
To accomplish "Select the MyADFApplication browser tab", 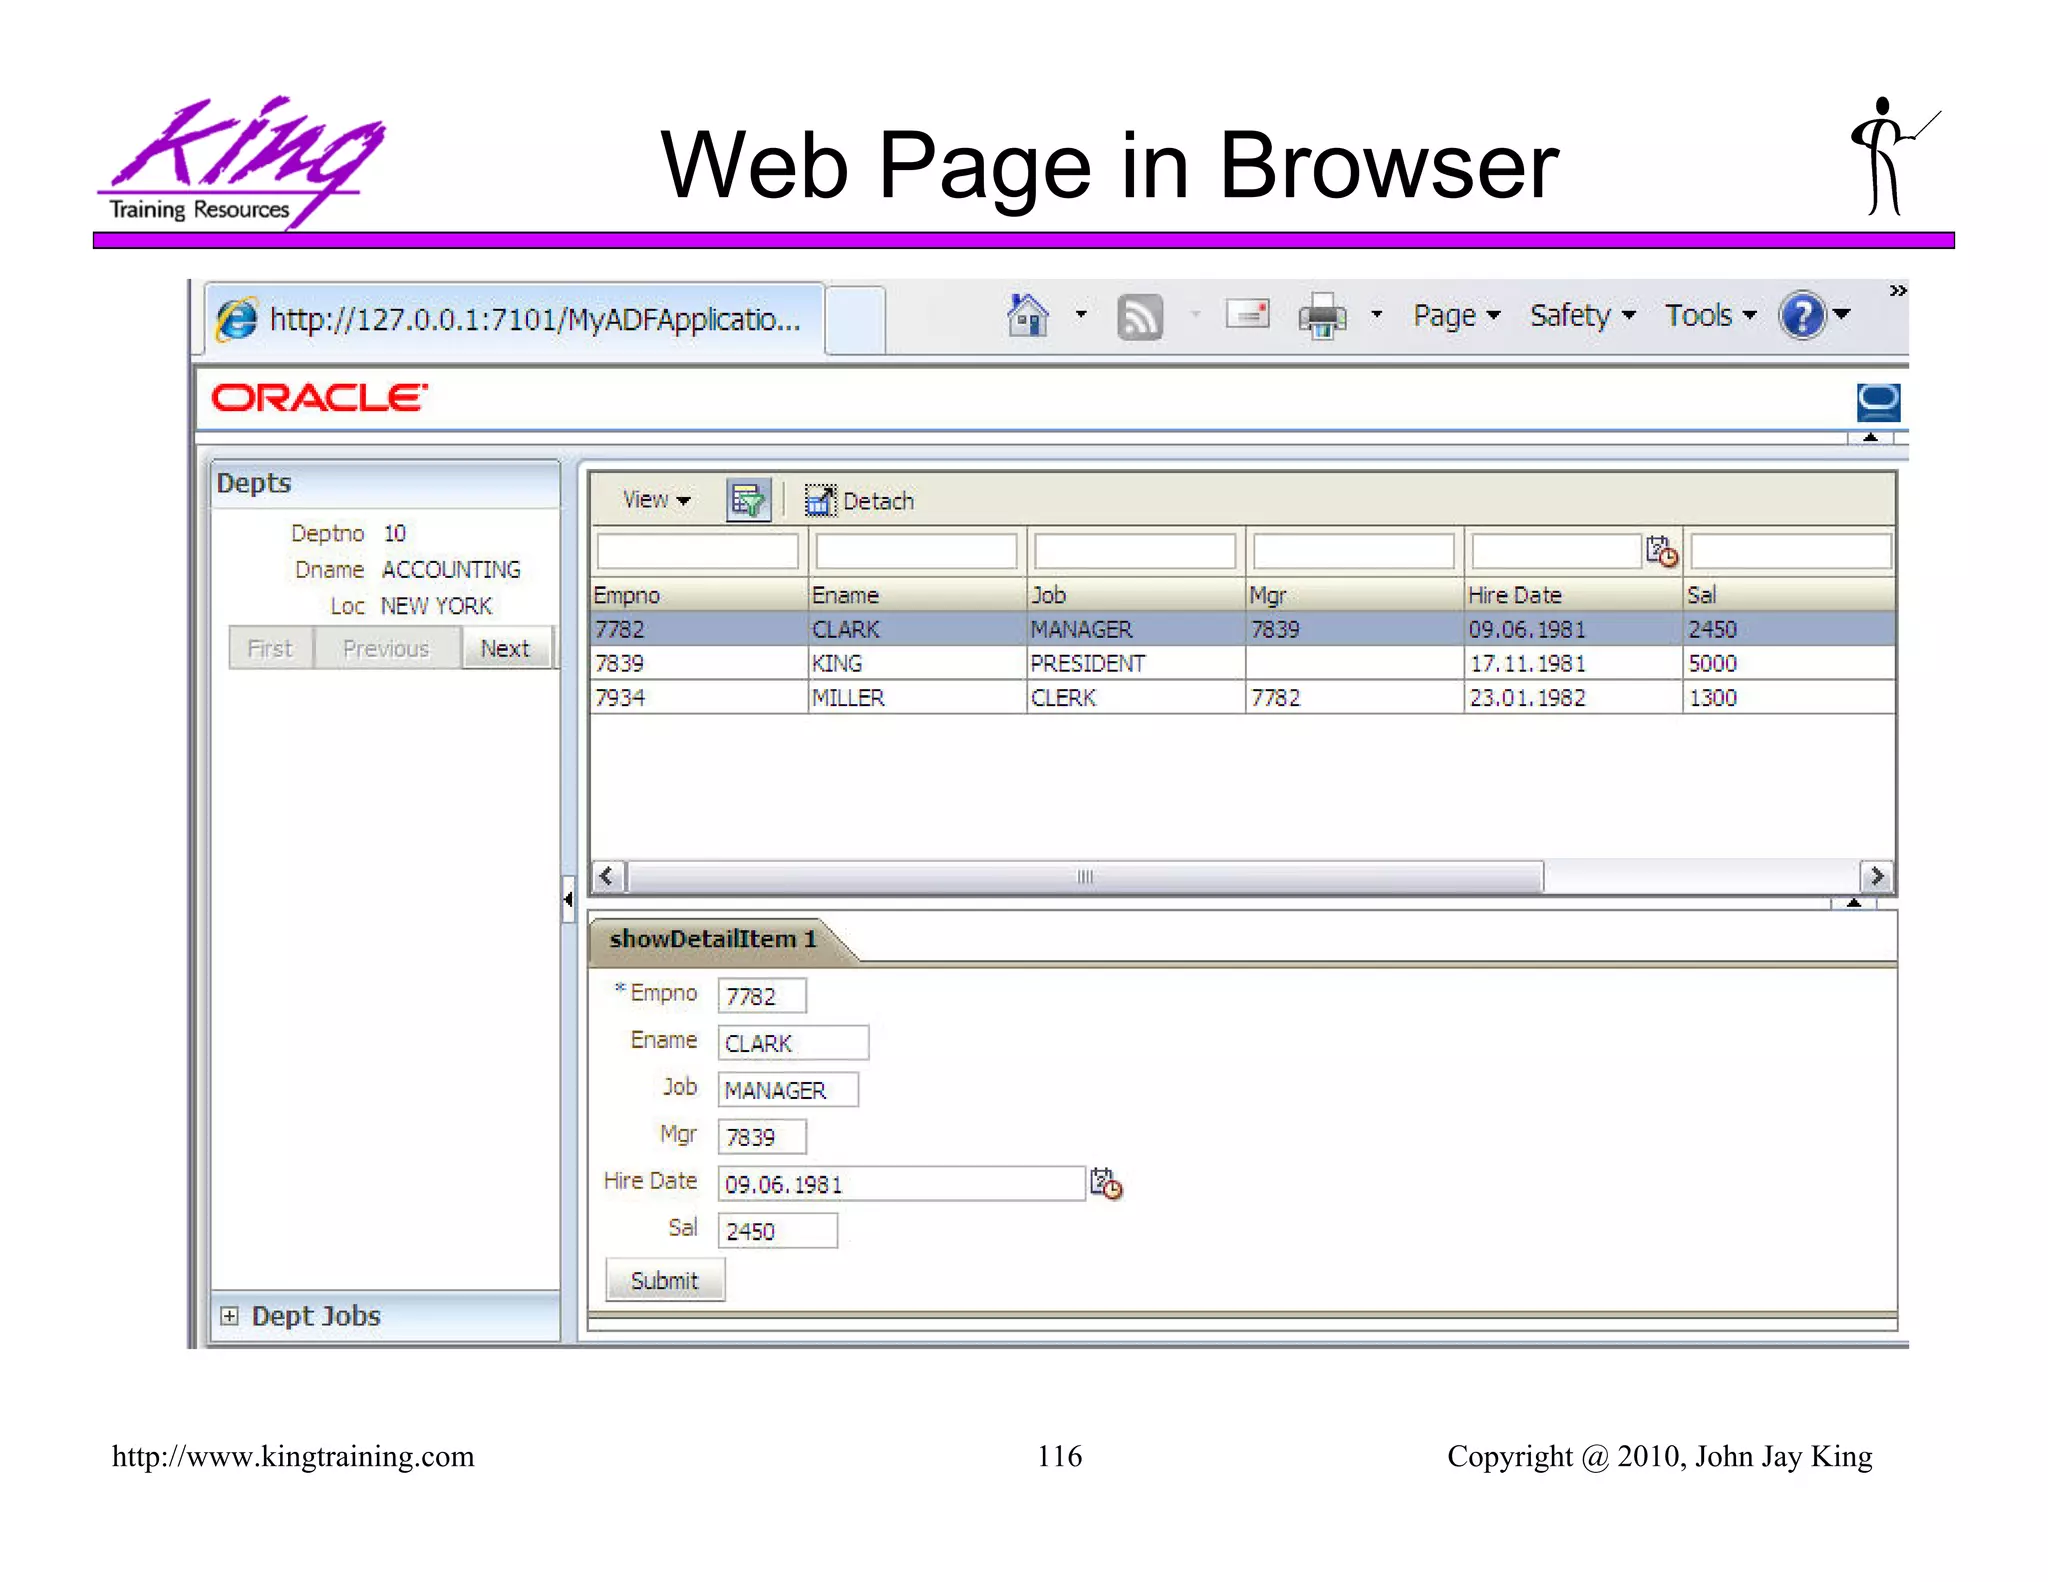I will tap(514, 319).
